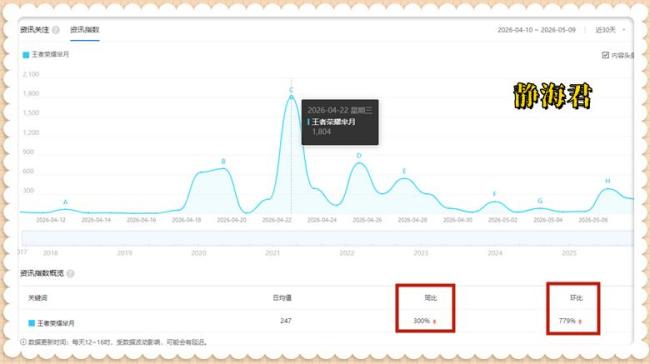
Task: Click the 王者荣耀半月 legend label above chart
Action: click(50, 54)
